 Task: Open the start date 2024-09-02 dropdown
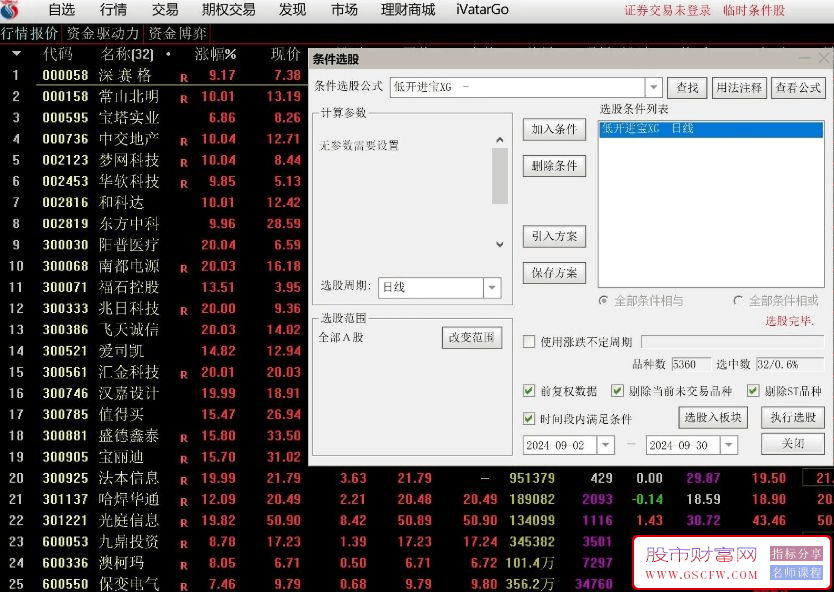point(605,445)
